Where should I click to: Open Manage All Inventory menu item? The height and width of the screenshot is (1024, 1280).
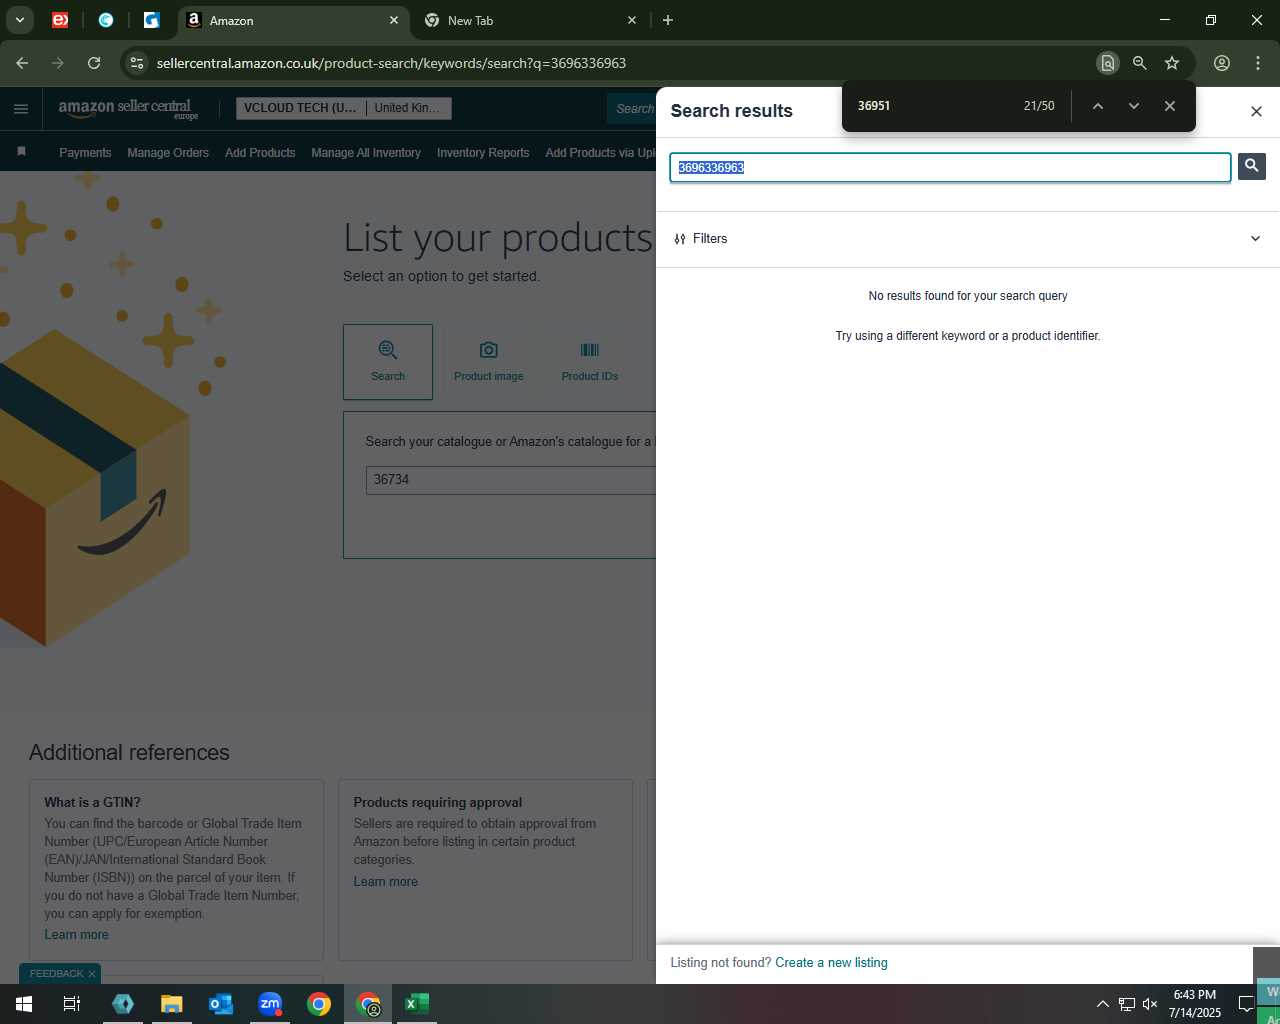[366, 153]
